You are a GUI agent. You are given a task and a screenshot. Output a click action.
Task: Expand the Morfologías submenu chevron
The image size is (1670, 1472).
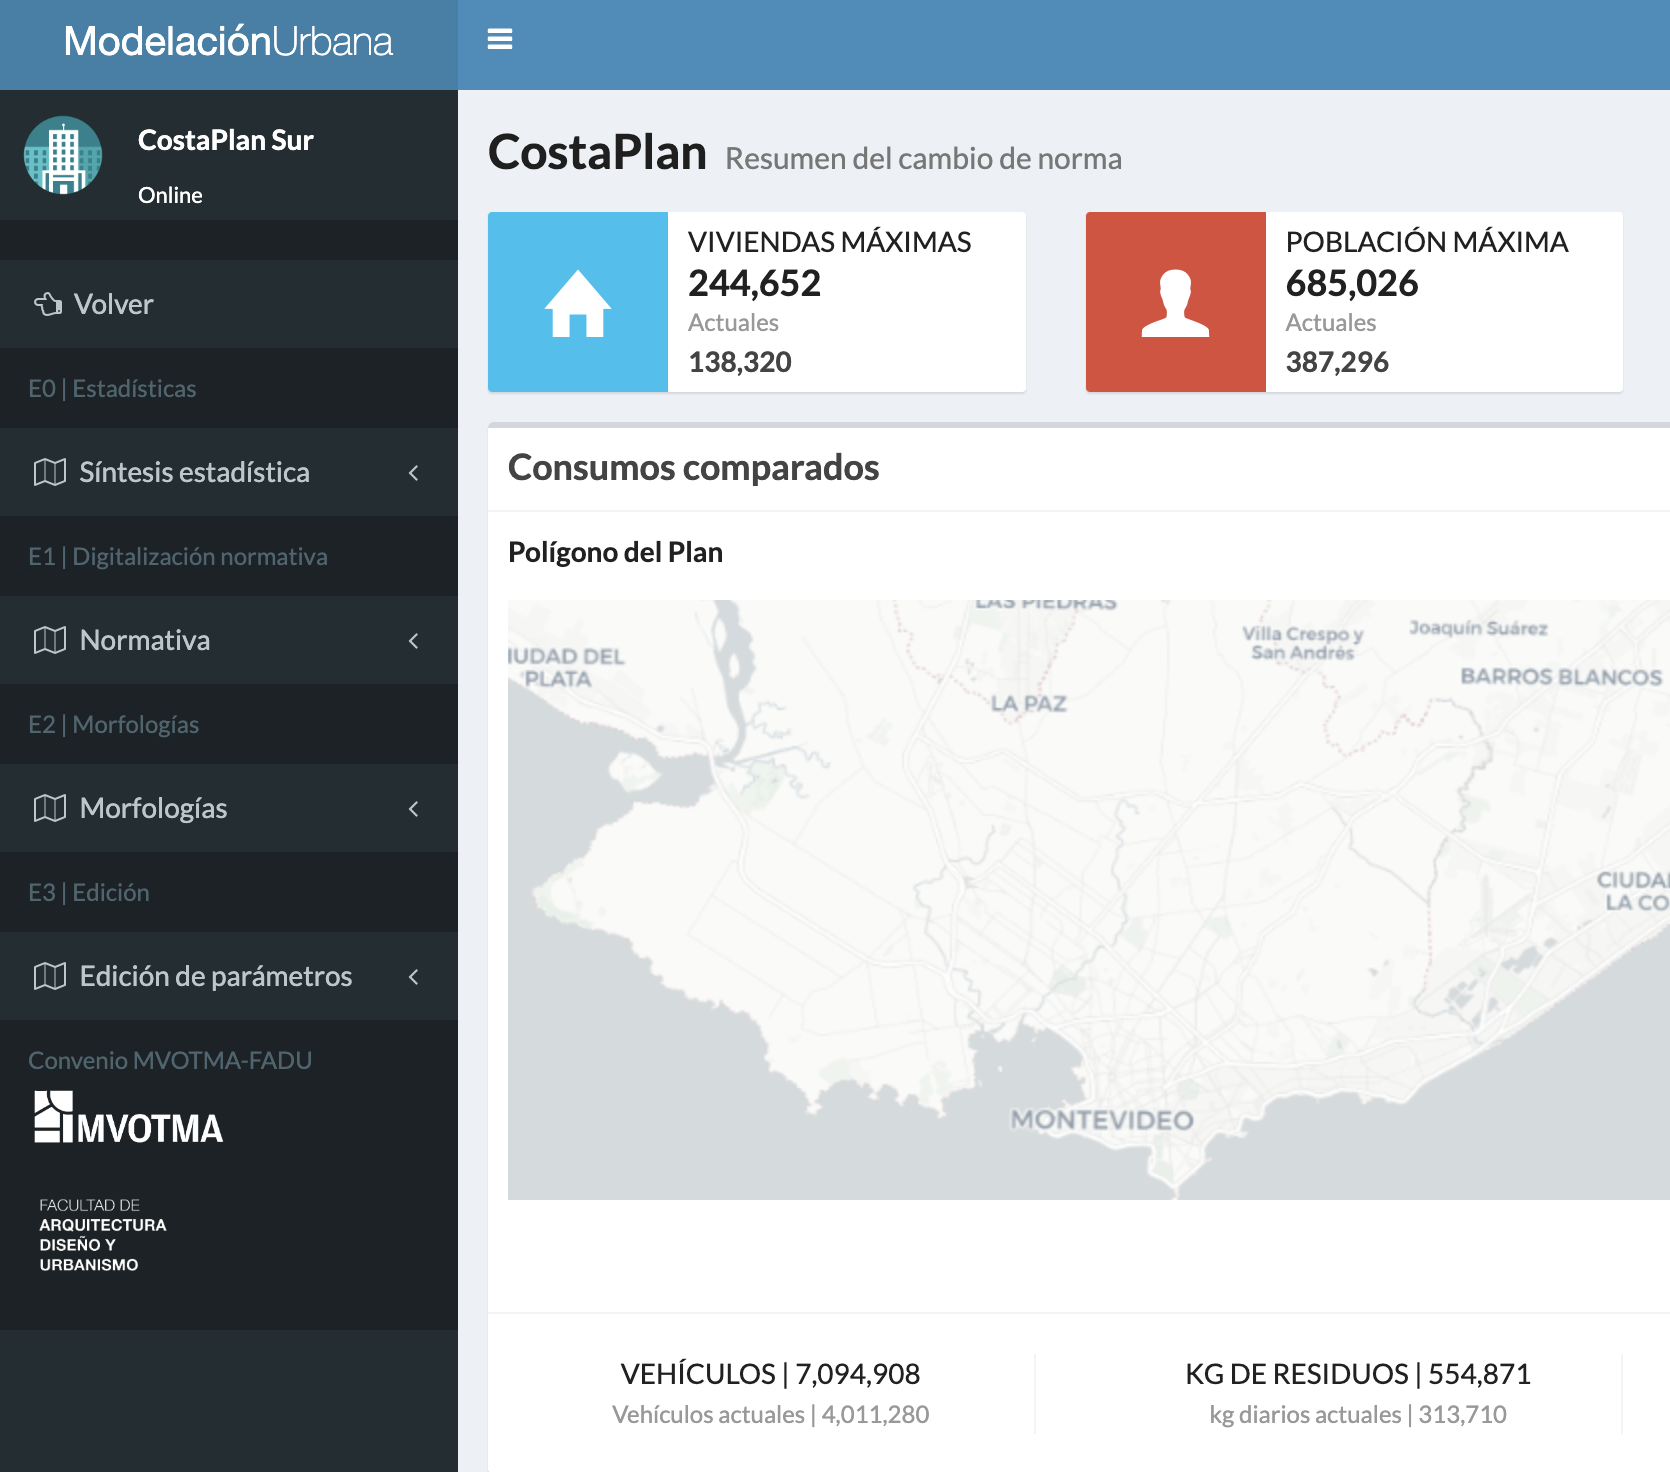[414, 809]
